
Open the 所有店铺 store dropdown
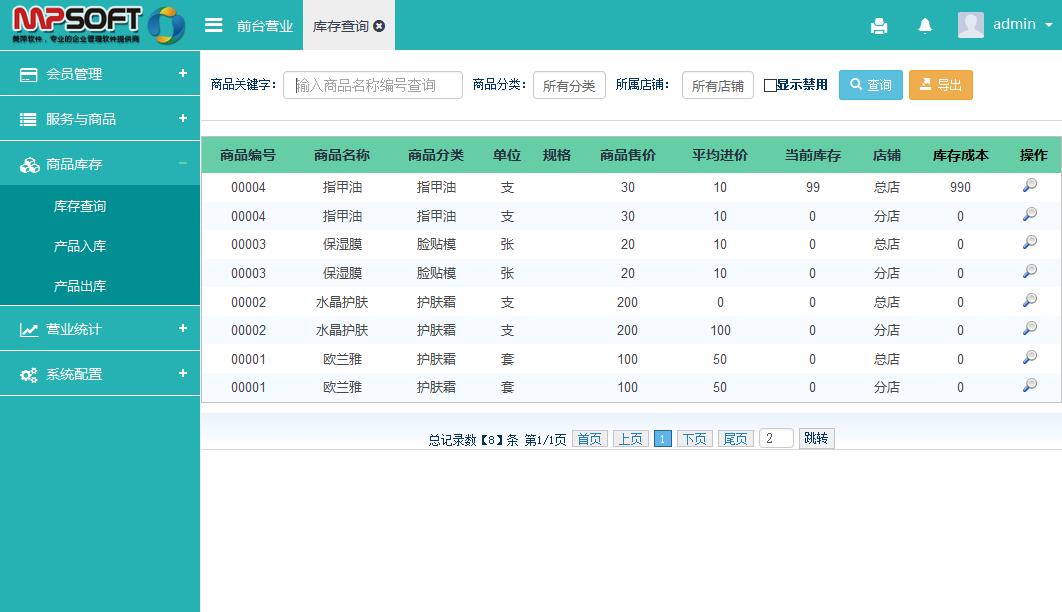coord(717,86)
